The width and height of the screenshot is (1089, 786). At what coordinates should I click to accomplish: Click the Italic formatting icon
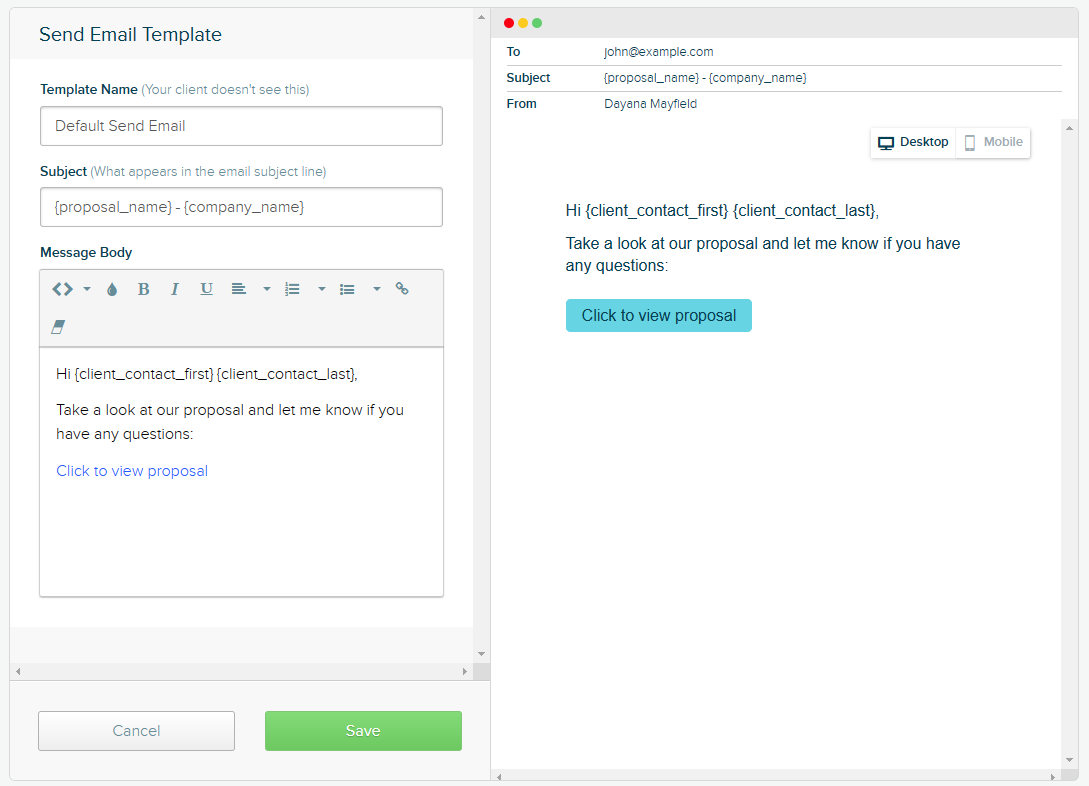tap(175, 288)
